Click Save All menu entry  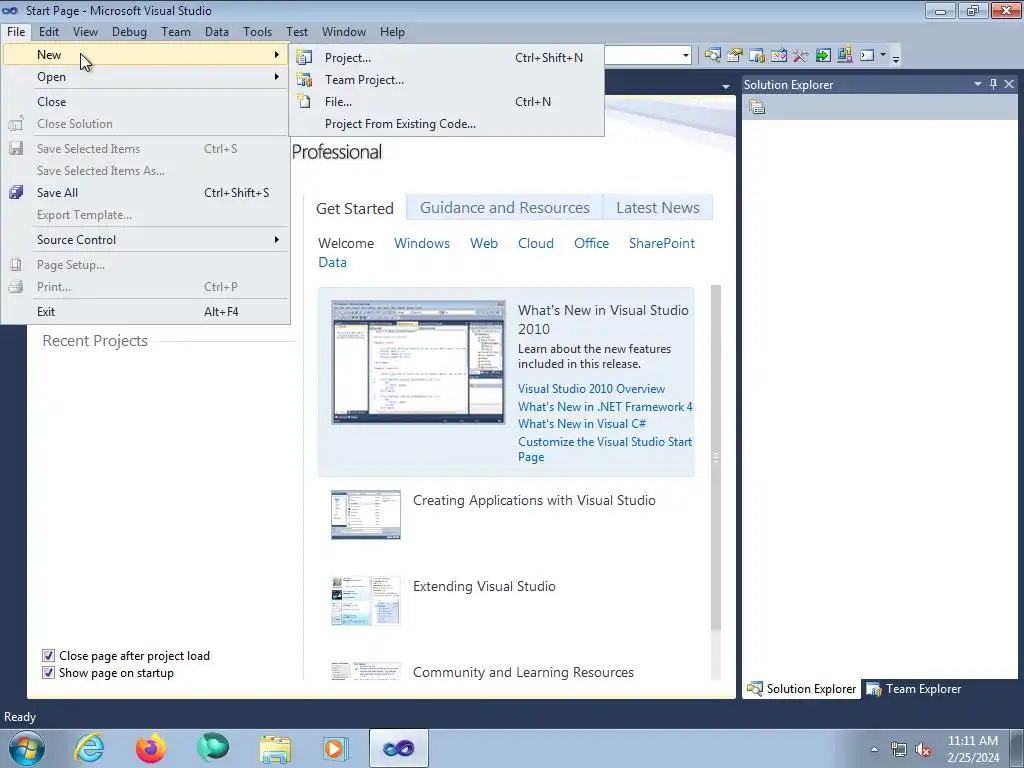click(146, 193)
